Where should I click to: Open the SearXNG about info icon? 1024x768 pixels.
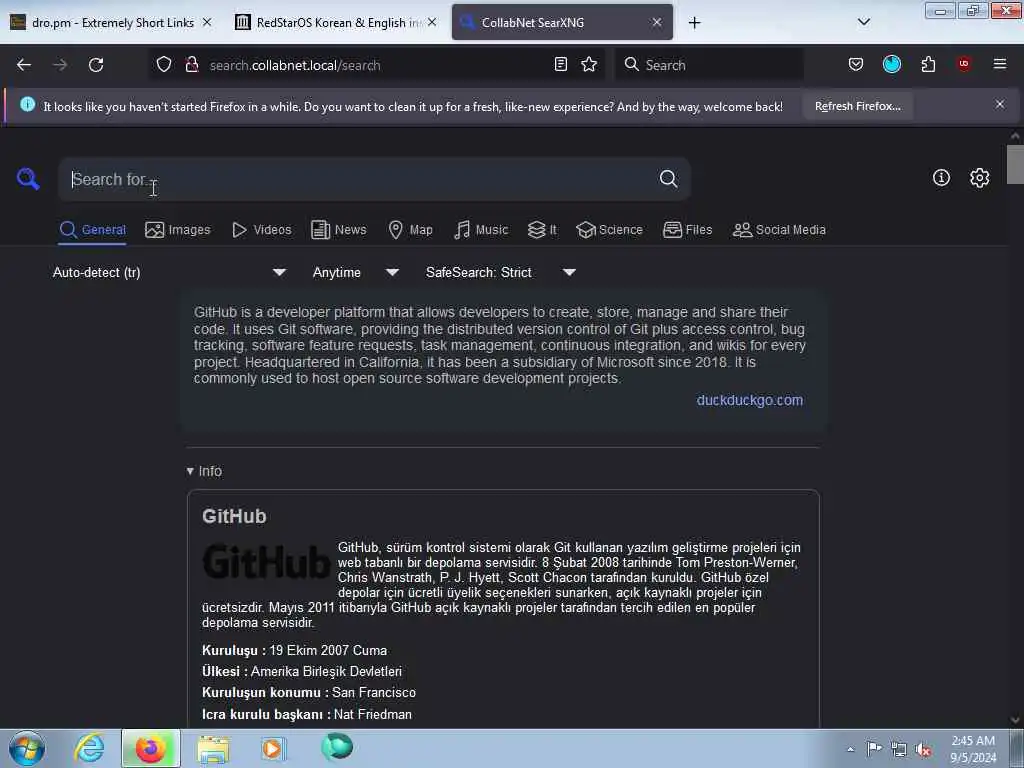941,178
